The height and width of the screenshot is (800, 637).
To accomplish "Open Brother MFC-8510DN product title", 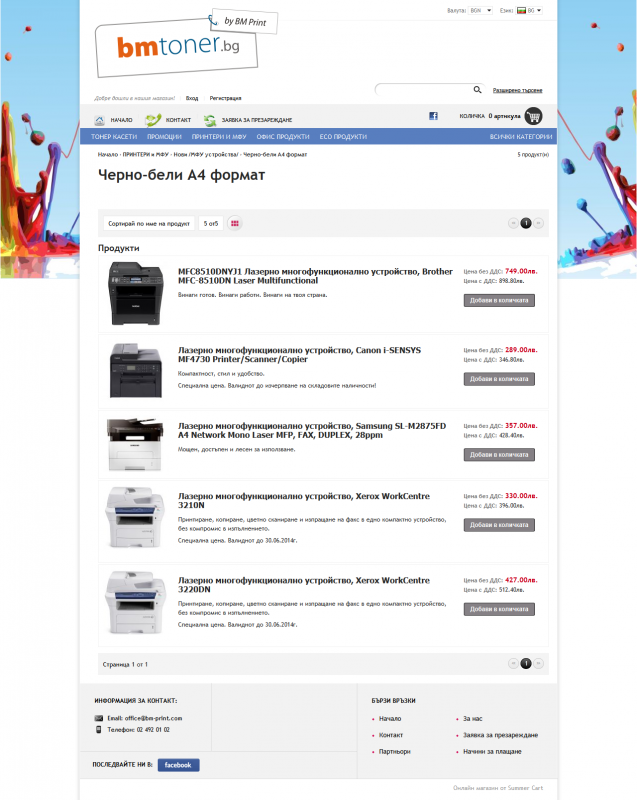I will (x=315, y=276).
